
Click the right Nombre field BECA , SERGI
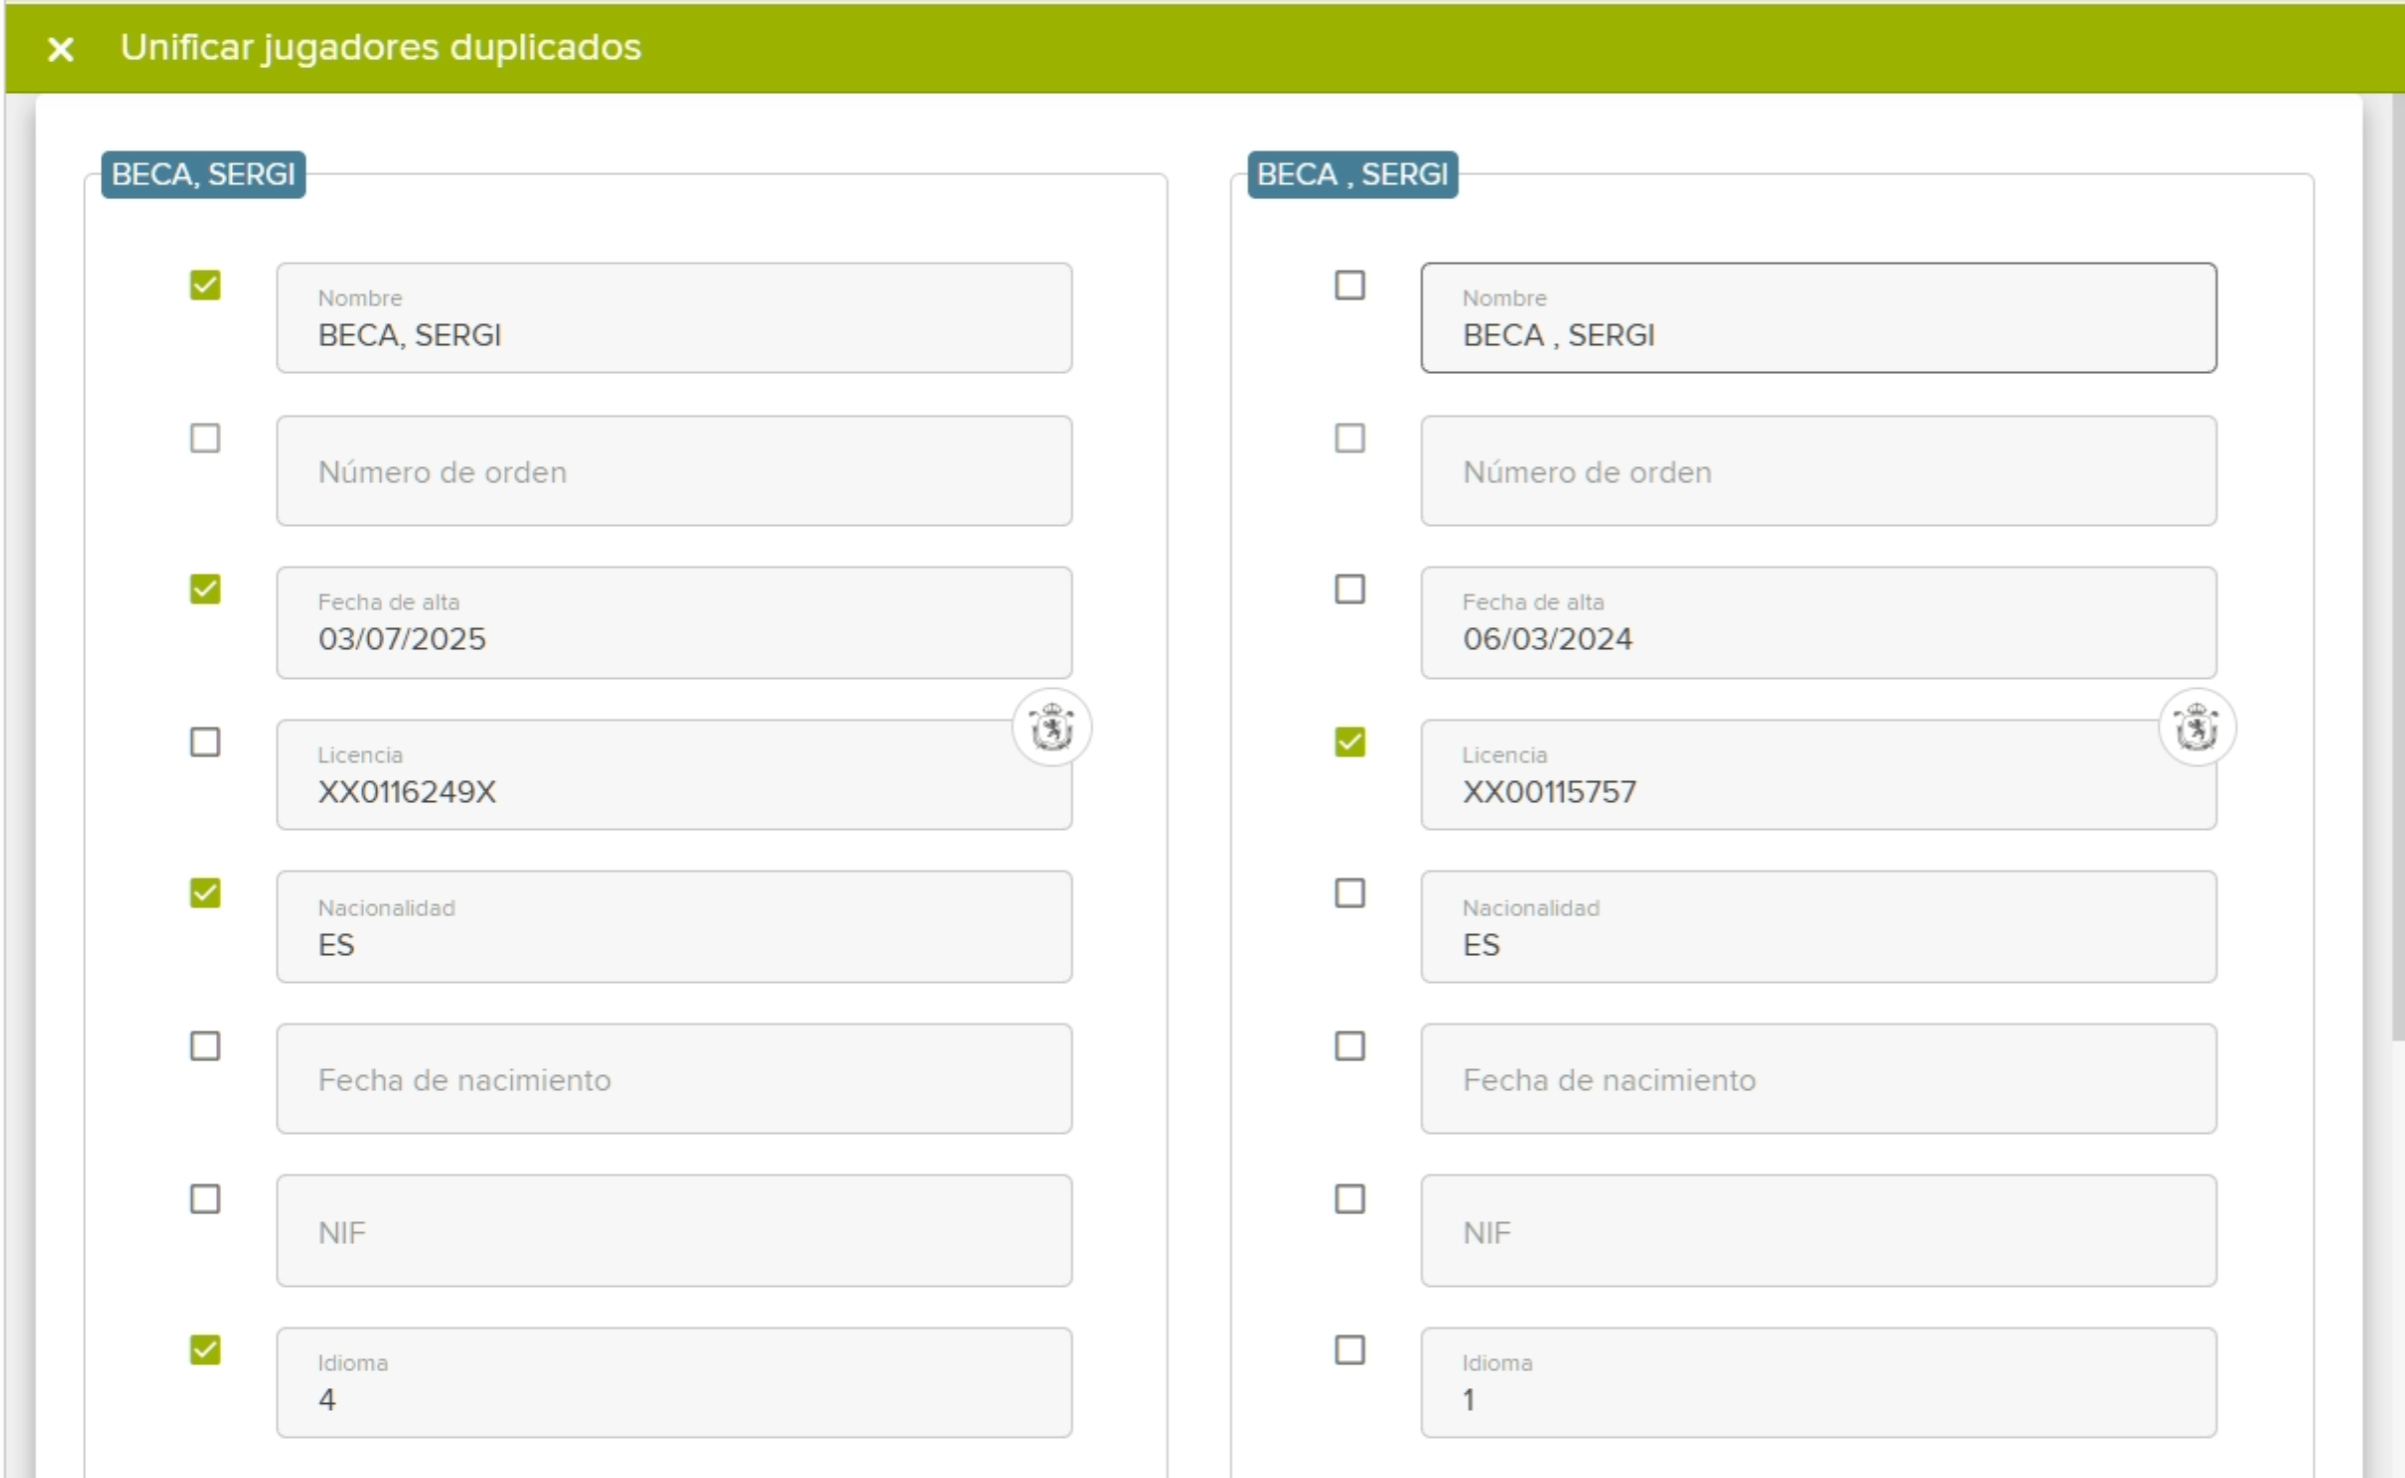[1819, 318]
